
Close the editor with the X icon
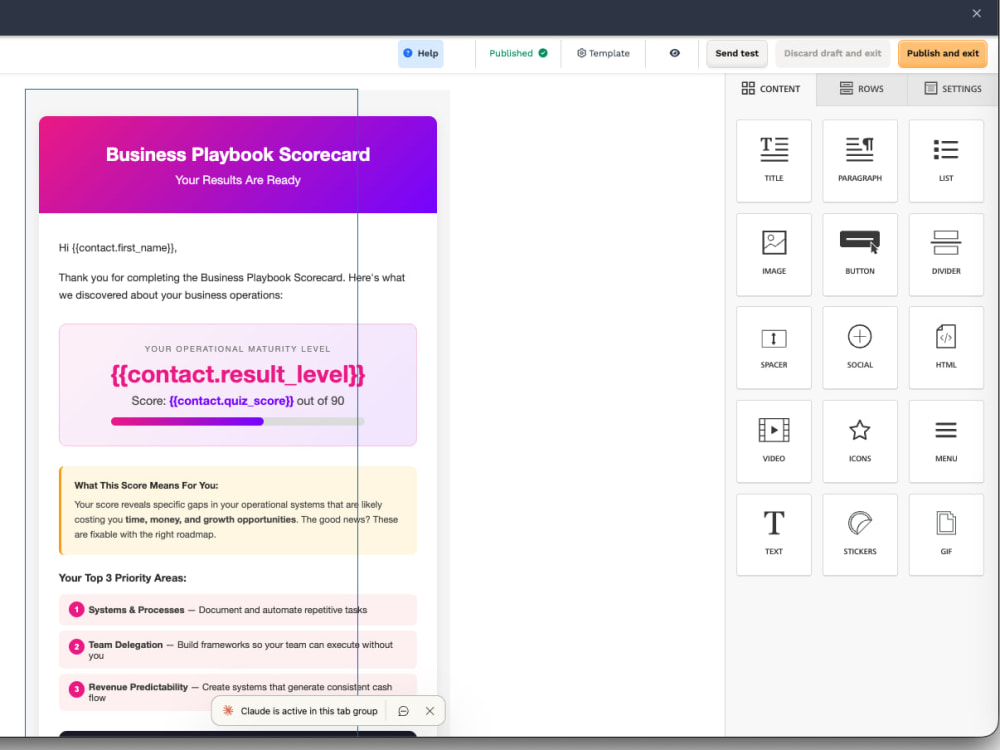(976, 13)
